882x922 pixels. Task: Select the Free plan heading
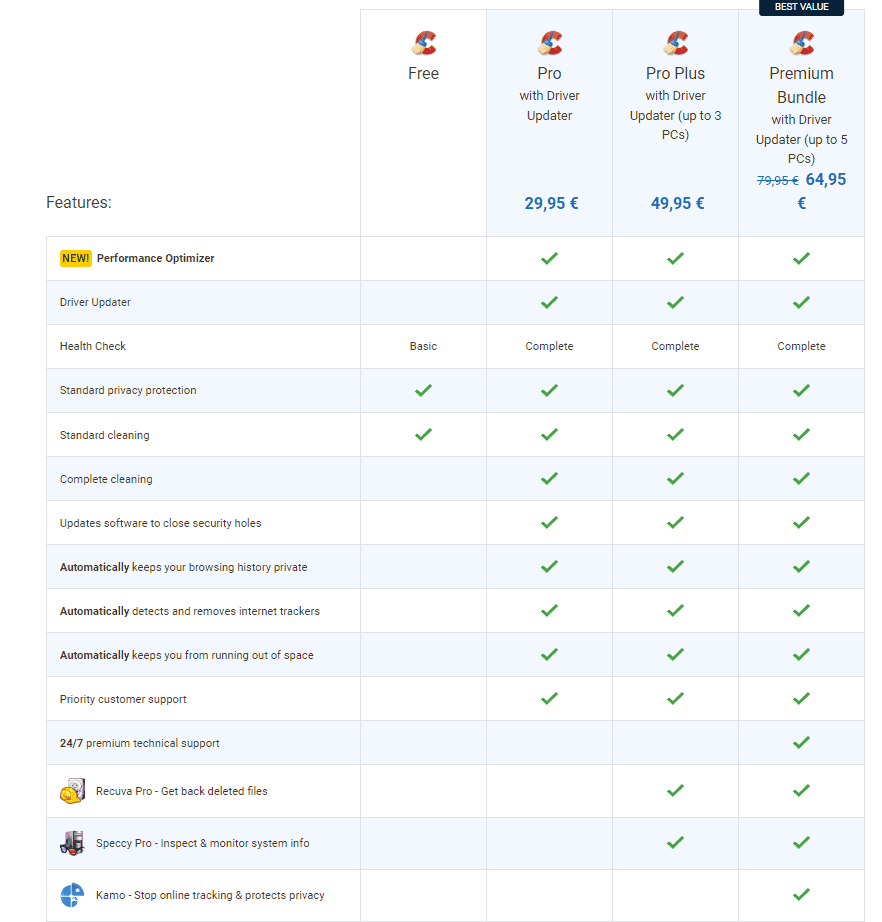click(423, 74)
